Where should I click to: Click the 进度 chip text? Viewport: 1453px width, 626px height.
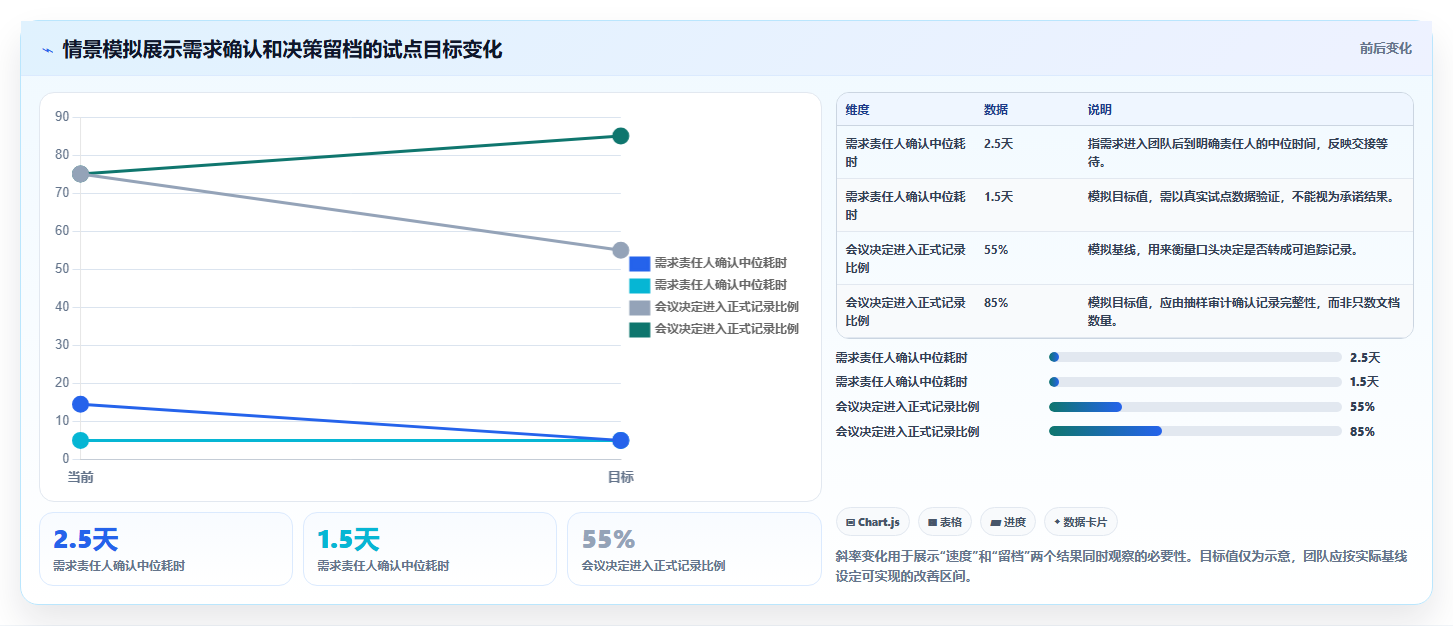coord(1015,522)
